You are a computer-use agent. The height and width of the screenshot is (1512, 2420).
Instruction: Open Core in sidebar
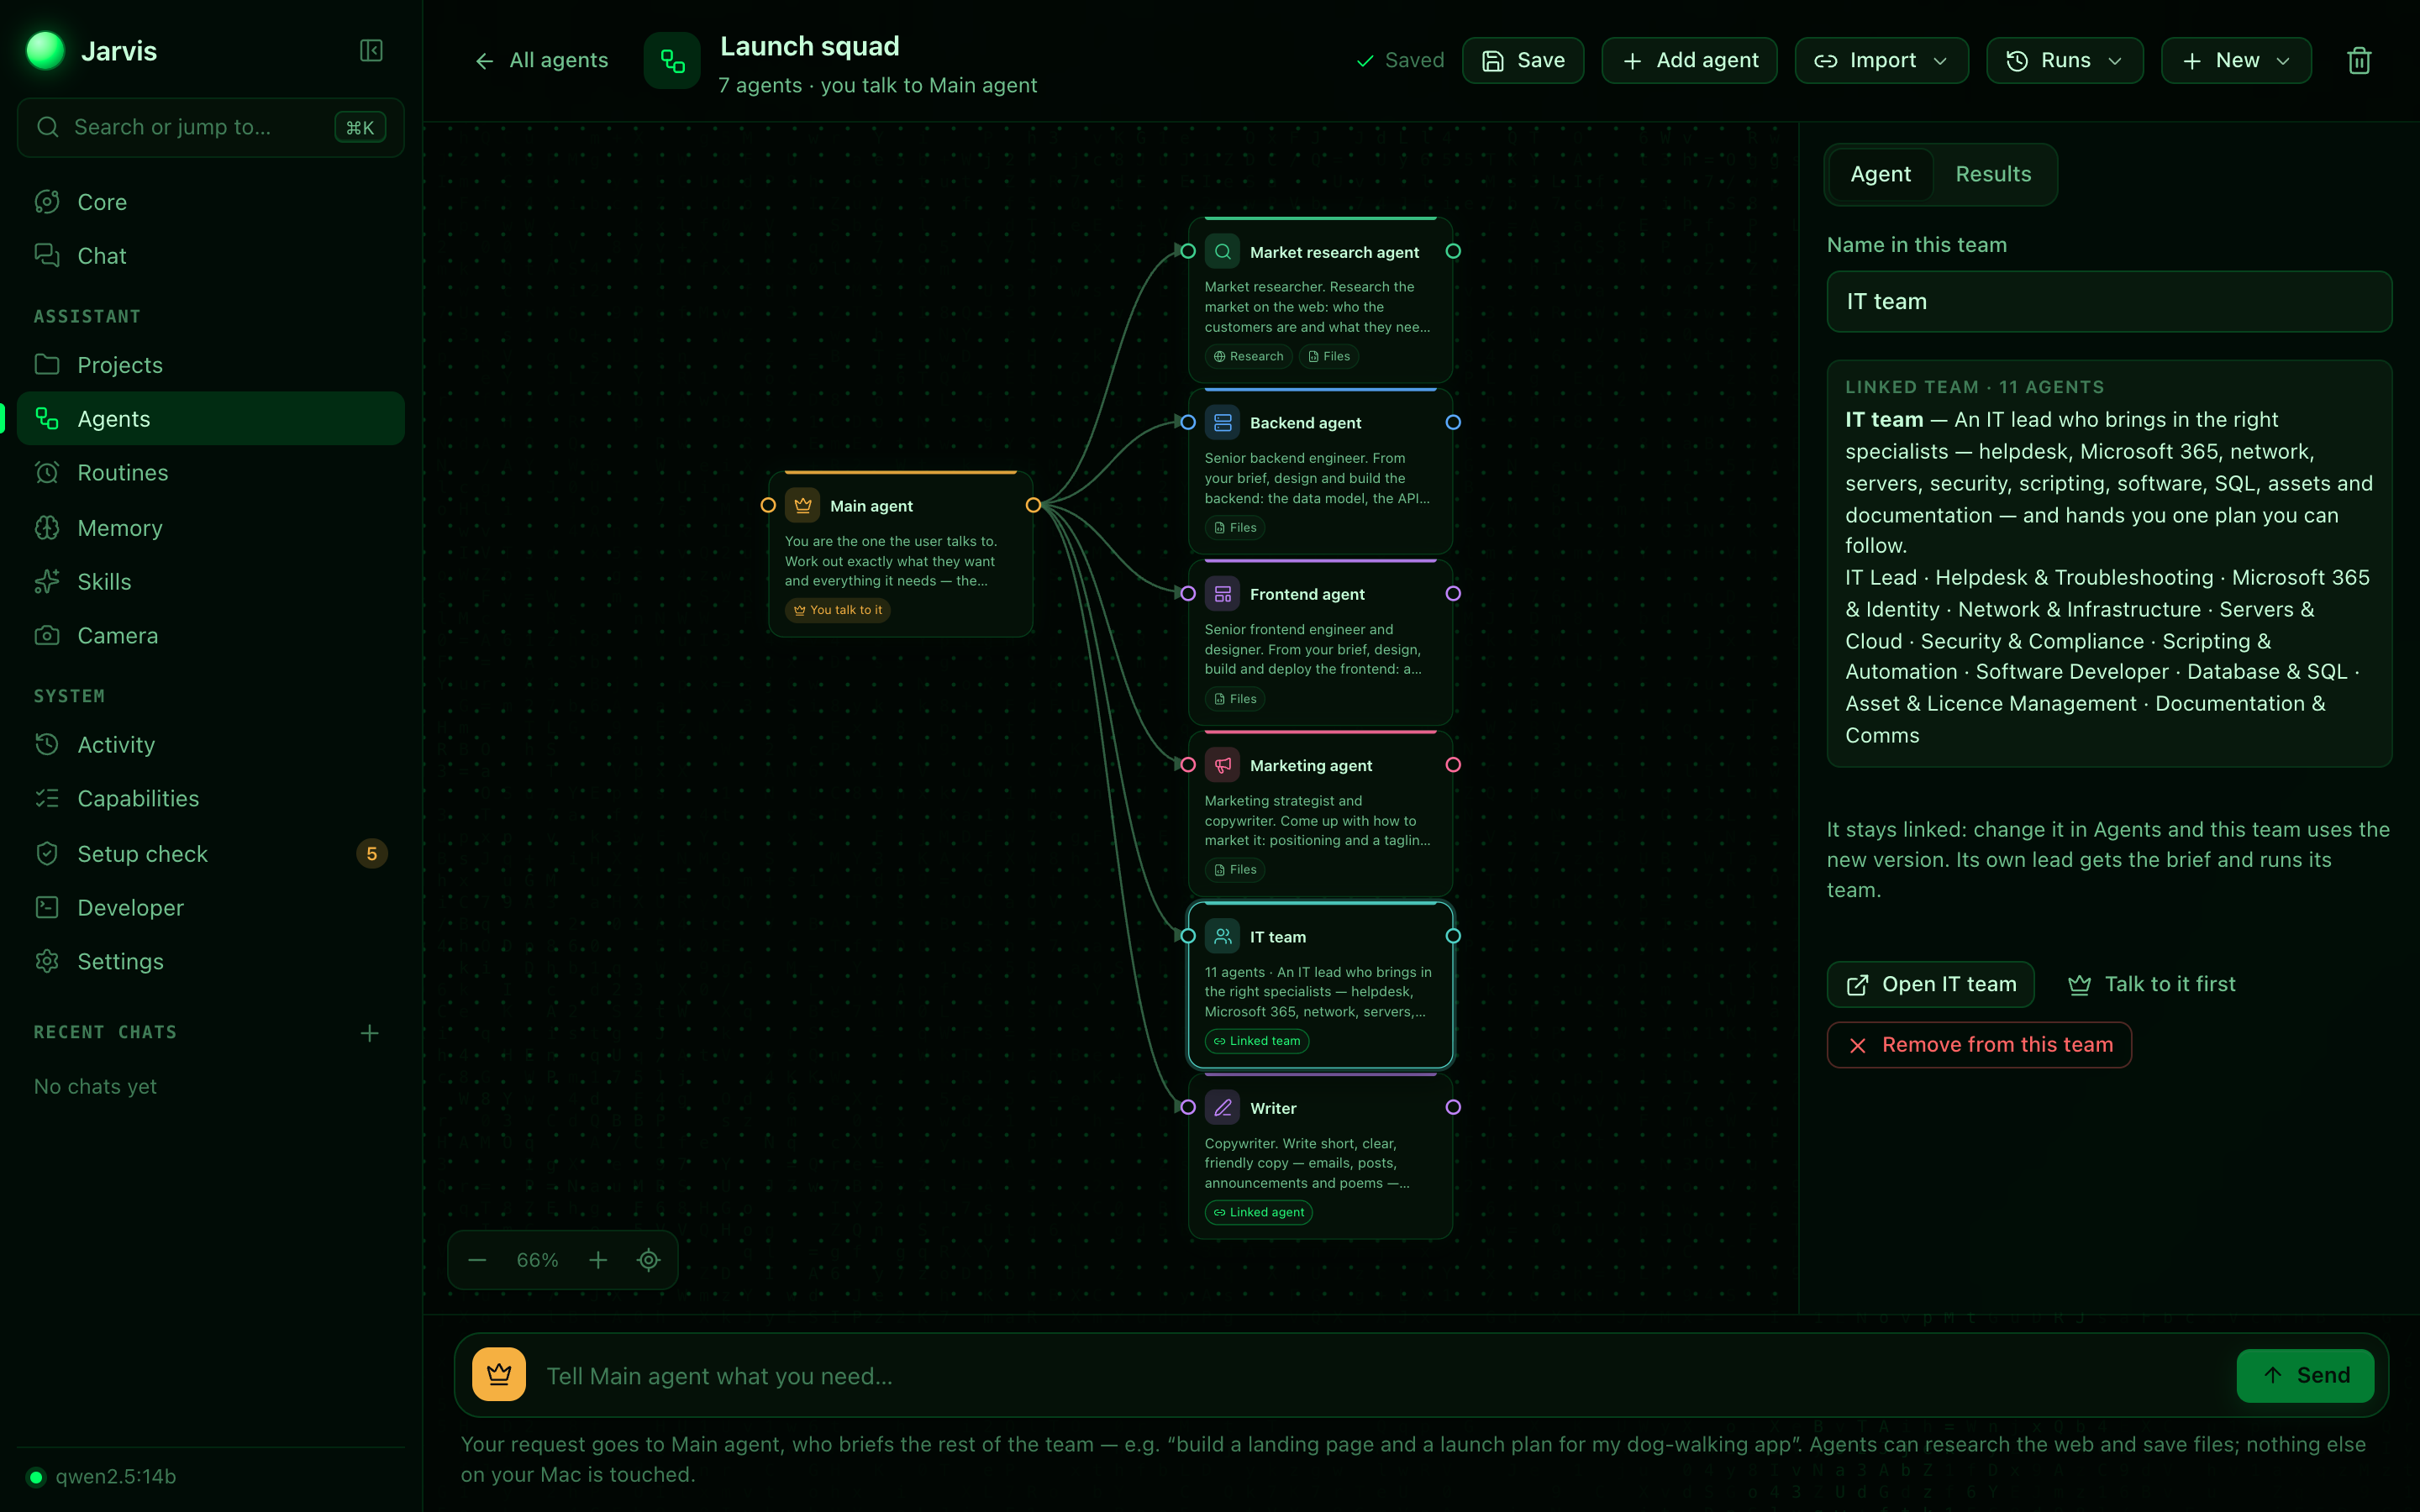(x=211, y=202)
